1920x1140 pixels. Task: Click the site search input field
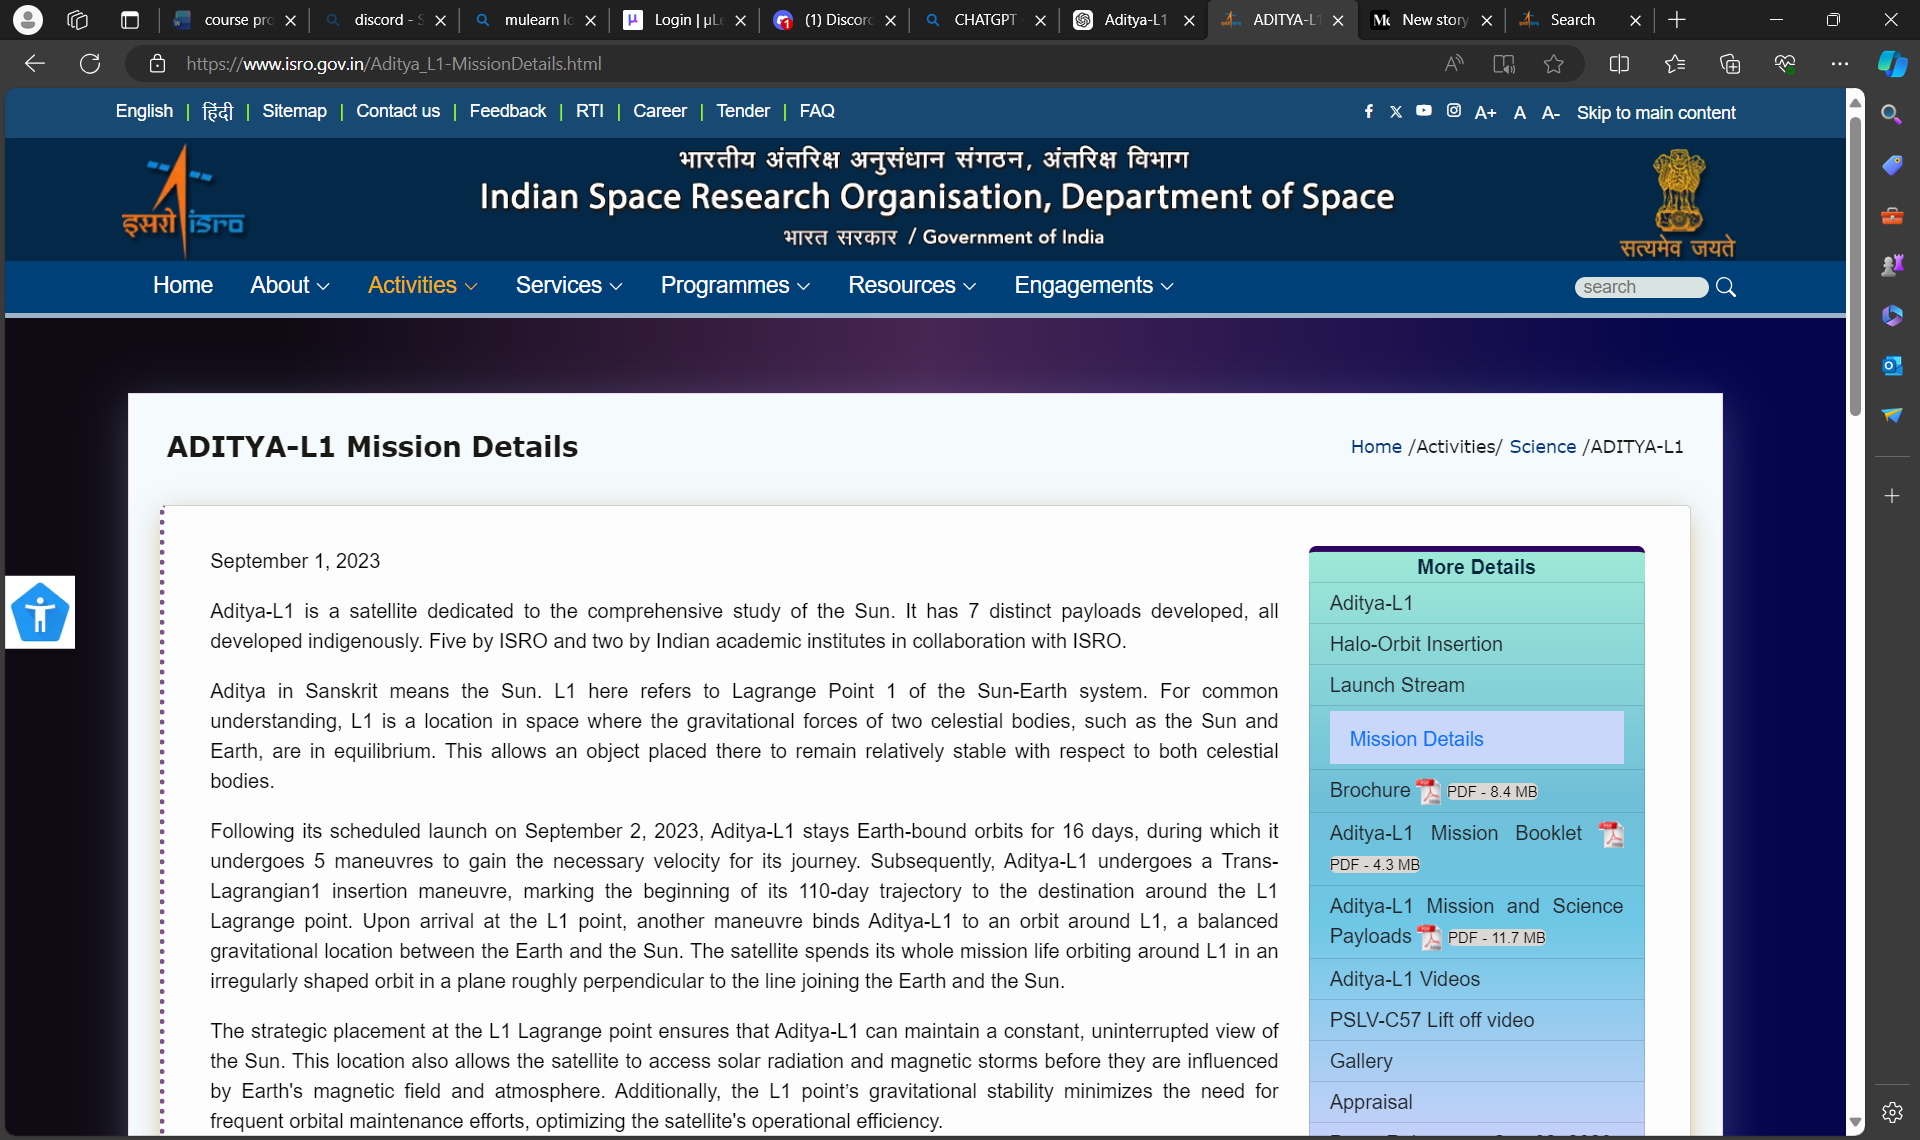click(x=1641, y=288)
